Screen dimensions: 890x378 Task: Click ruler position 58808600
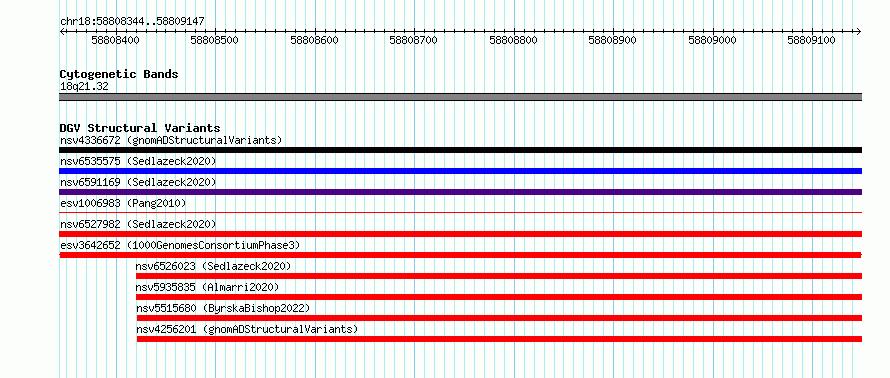[x=314, y=40]
